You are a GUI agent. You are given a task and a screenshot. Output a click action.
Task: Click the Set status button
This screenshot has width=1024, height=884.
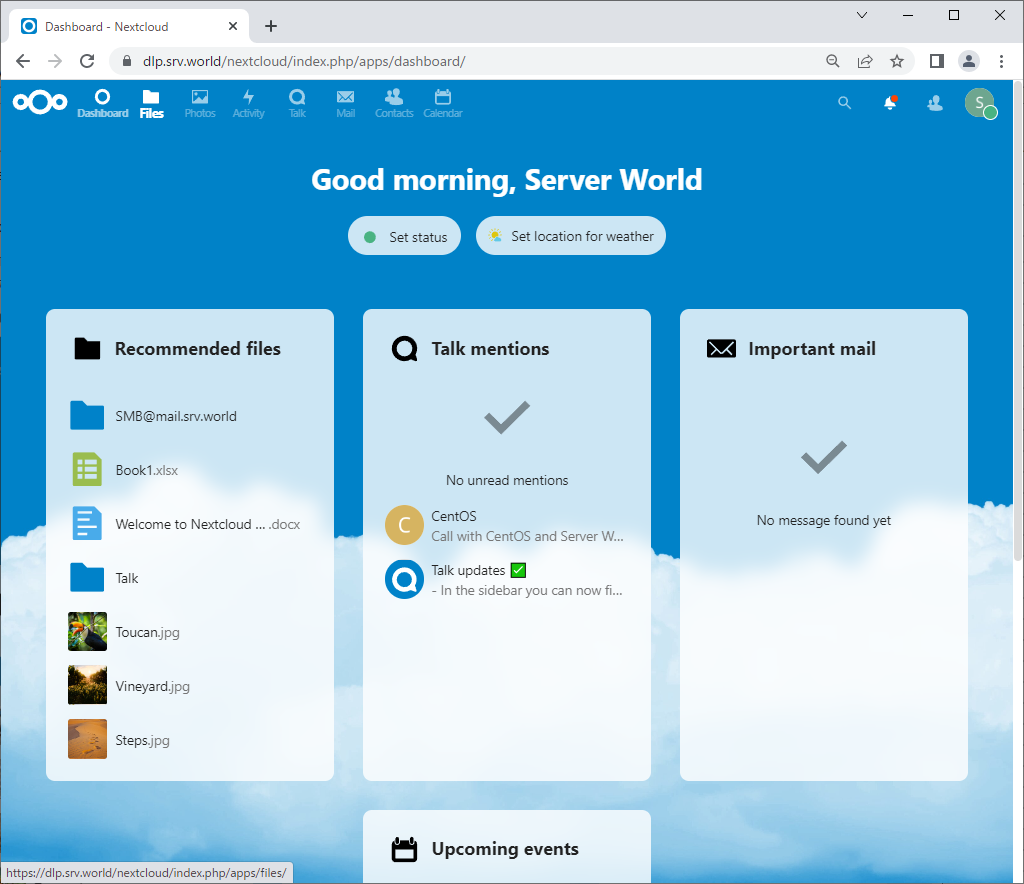(x=404, y=236)
